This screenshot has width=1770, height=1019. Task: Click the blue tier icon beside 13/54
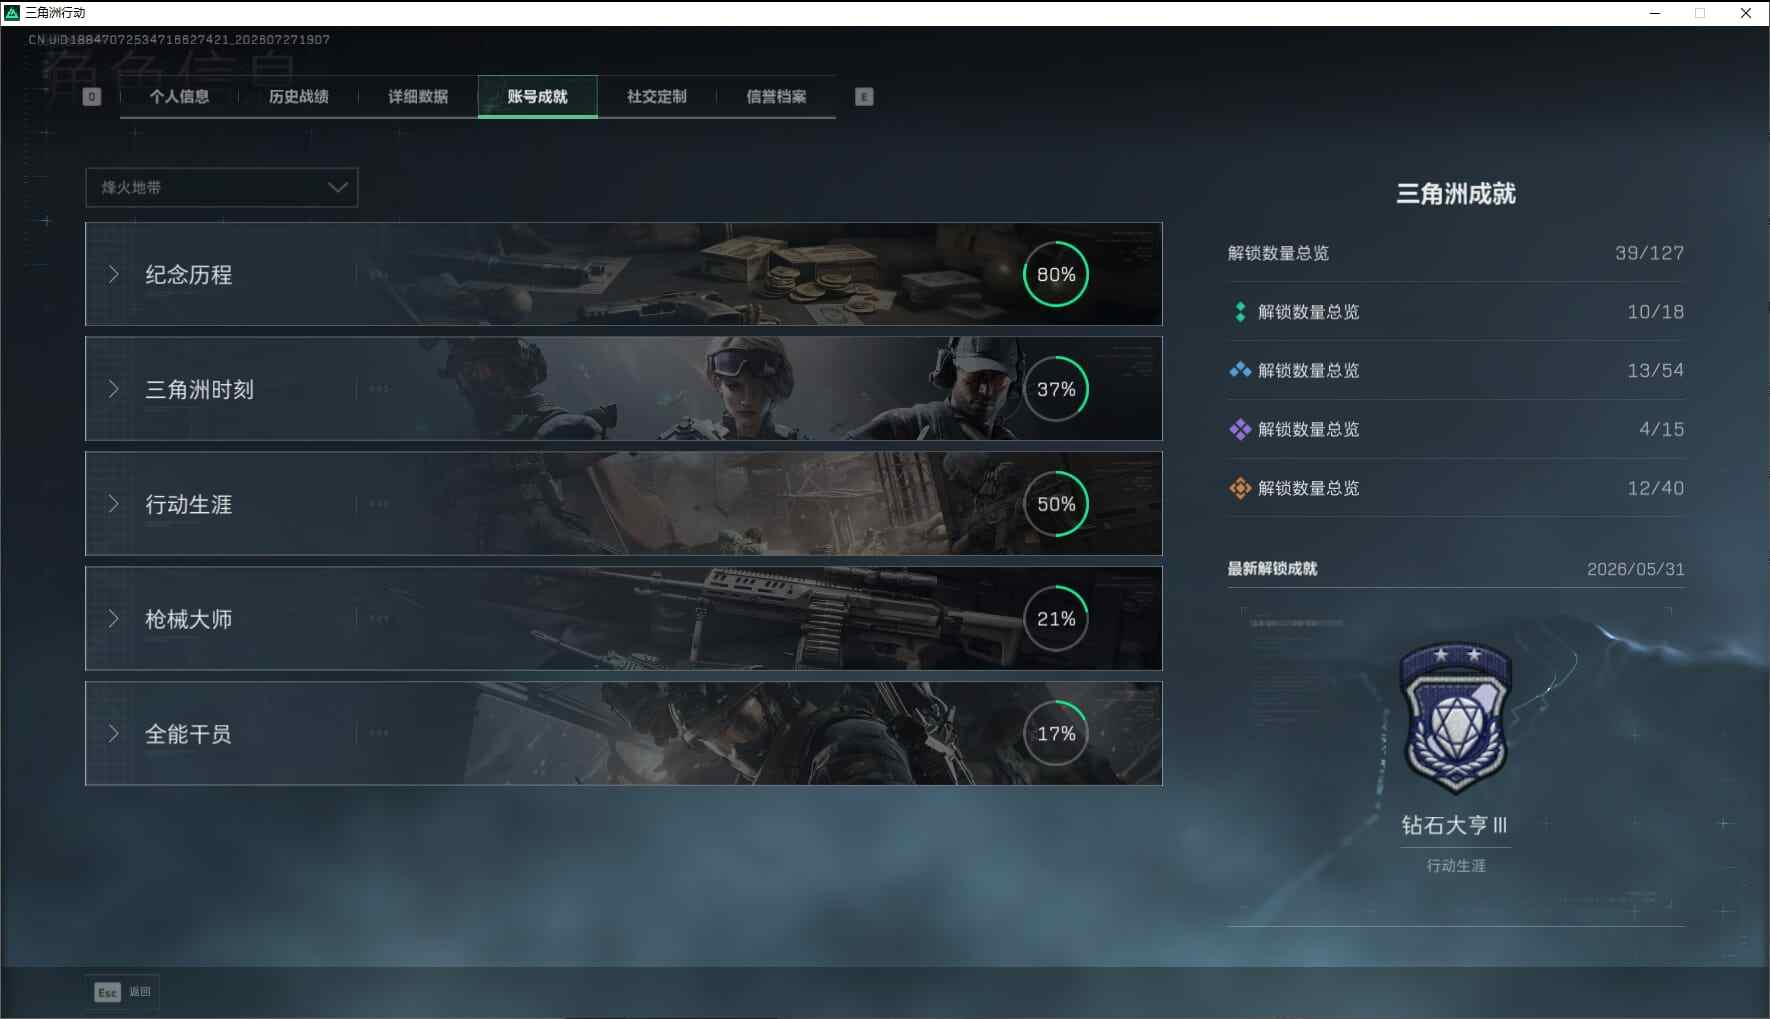(1240, 370)
